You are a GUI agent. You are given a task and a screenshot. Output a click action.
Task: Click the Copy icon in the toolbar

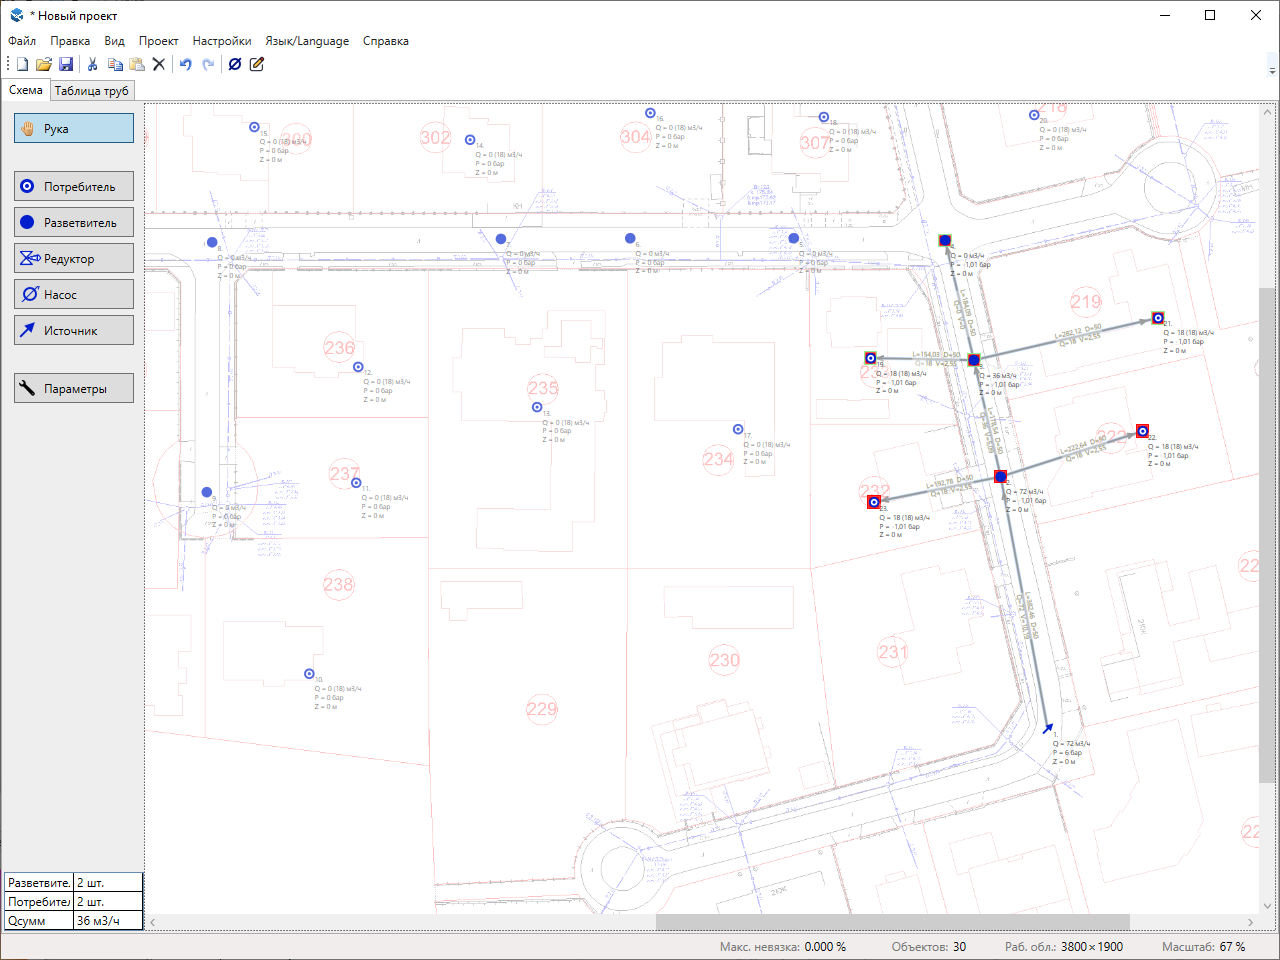tap(115, 64)
